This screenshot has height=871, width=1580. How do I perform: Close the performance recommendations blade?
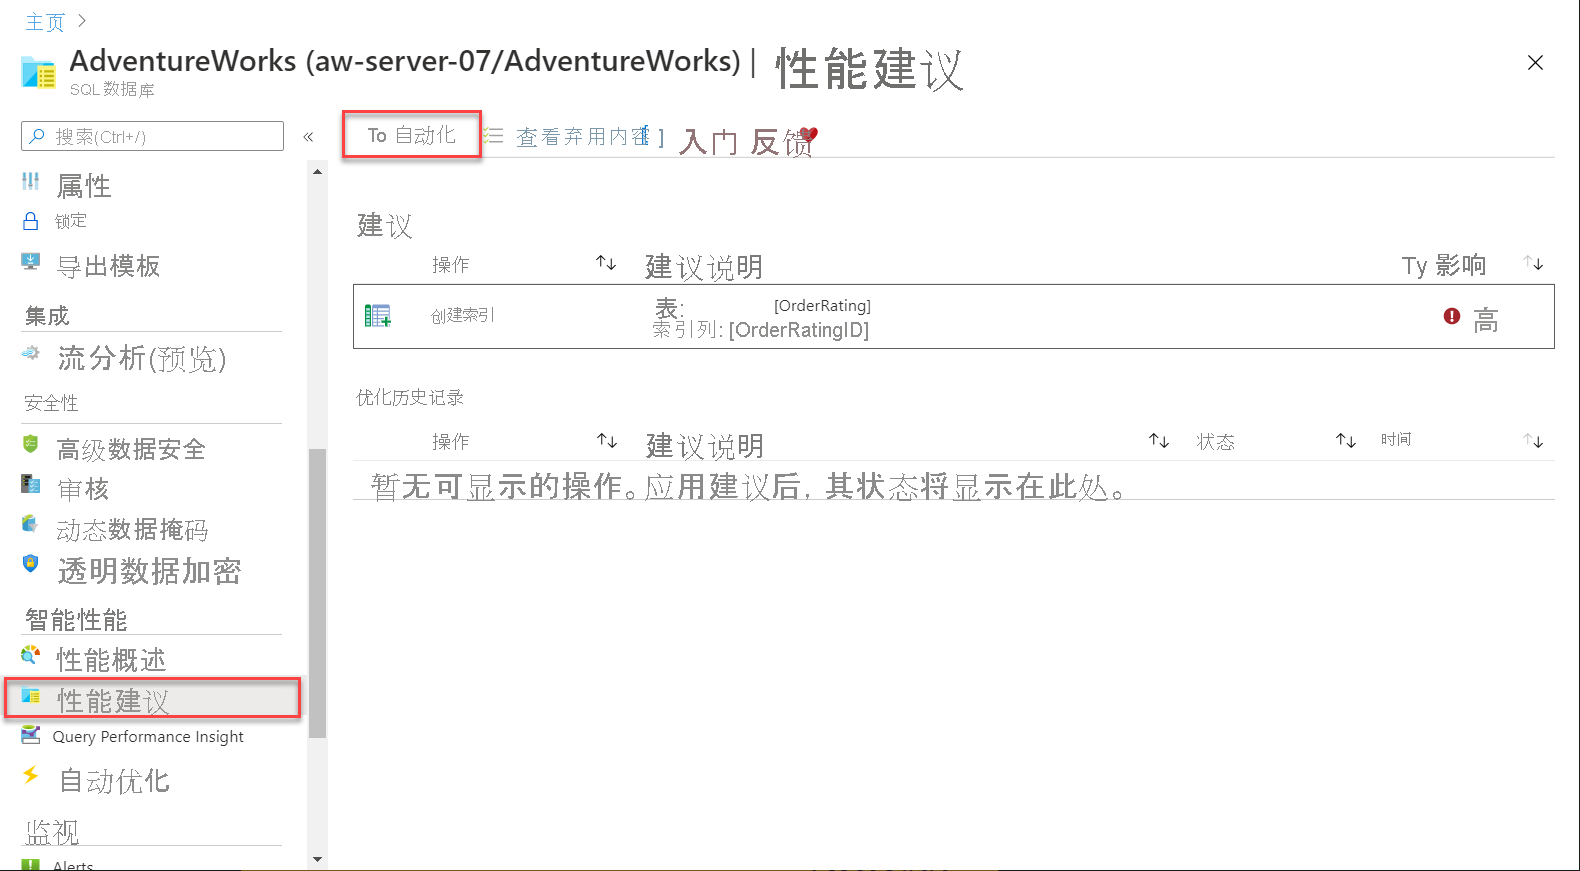click(1536, 63)
